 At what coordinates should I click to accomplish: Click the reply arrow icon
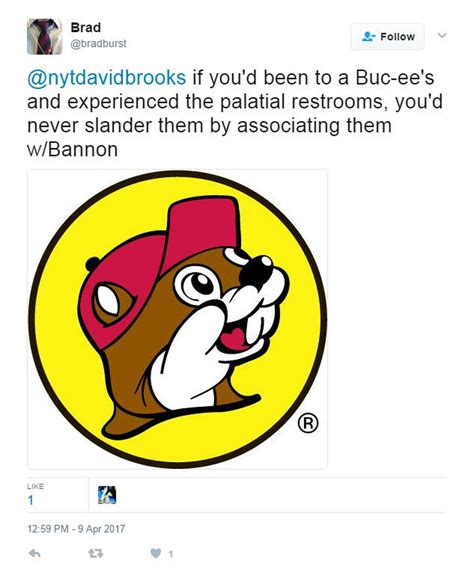[x=34, y=554]
